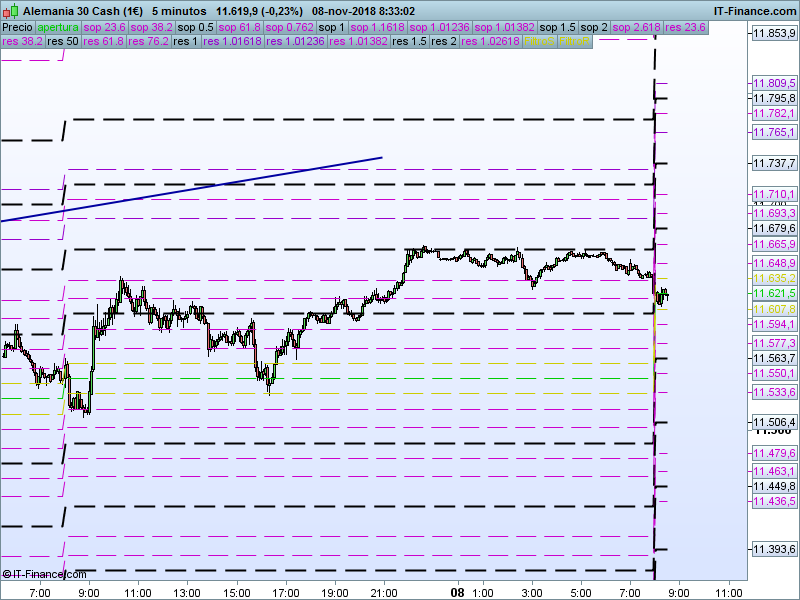Click the Alemania 30 Cash (1€) instrument title

(83, 11)
